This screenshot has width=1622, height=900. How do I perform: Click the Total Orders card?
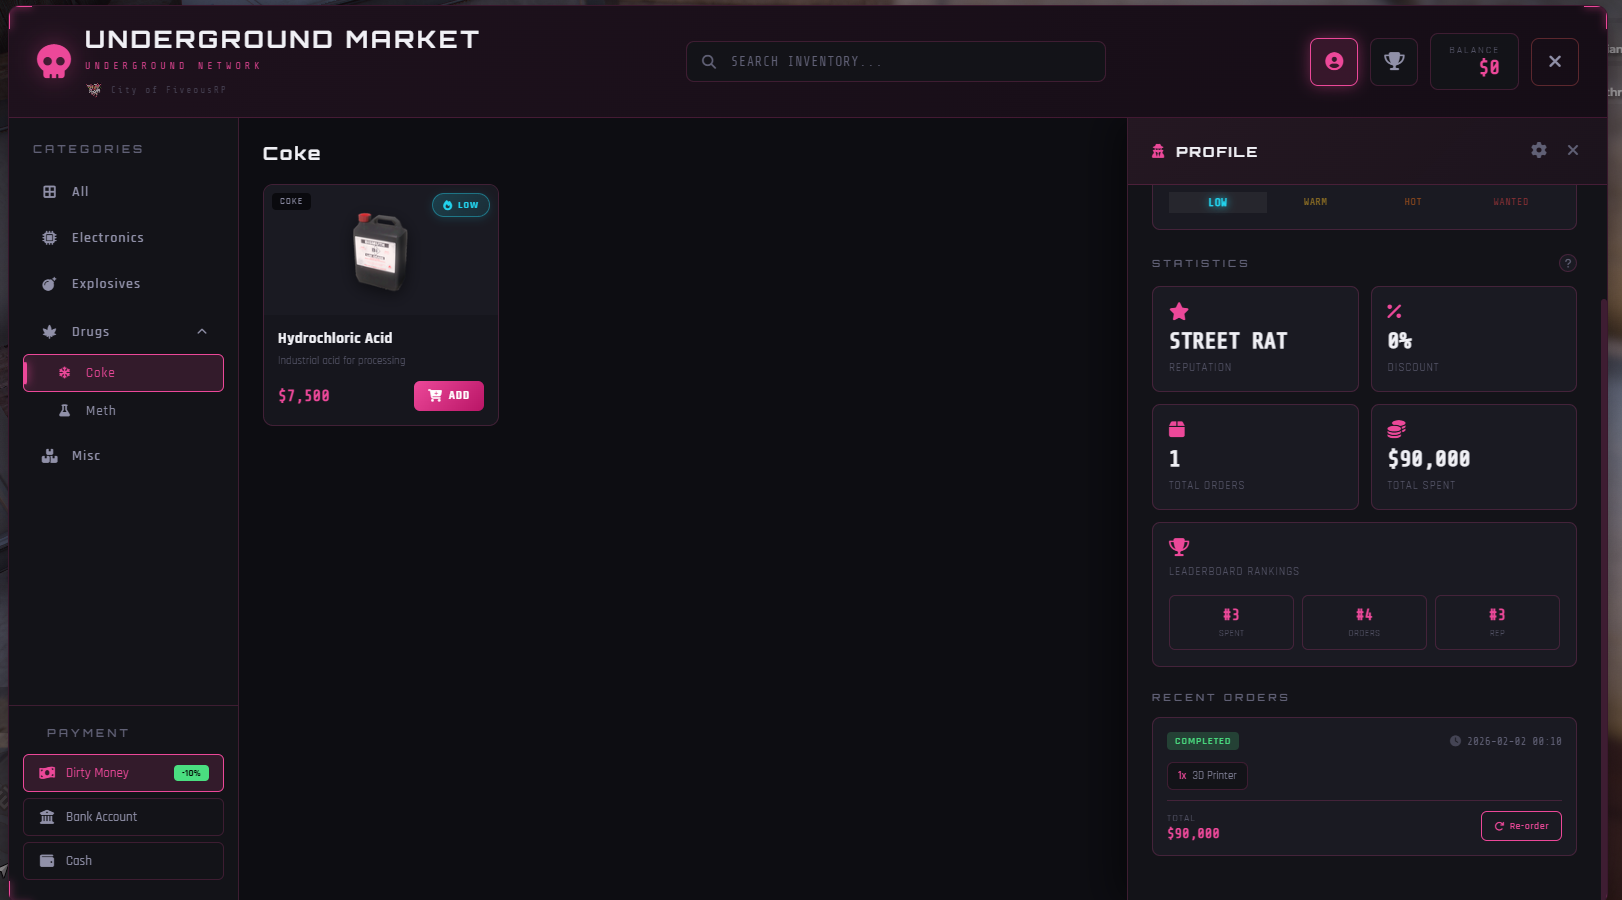[1255, 457]
